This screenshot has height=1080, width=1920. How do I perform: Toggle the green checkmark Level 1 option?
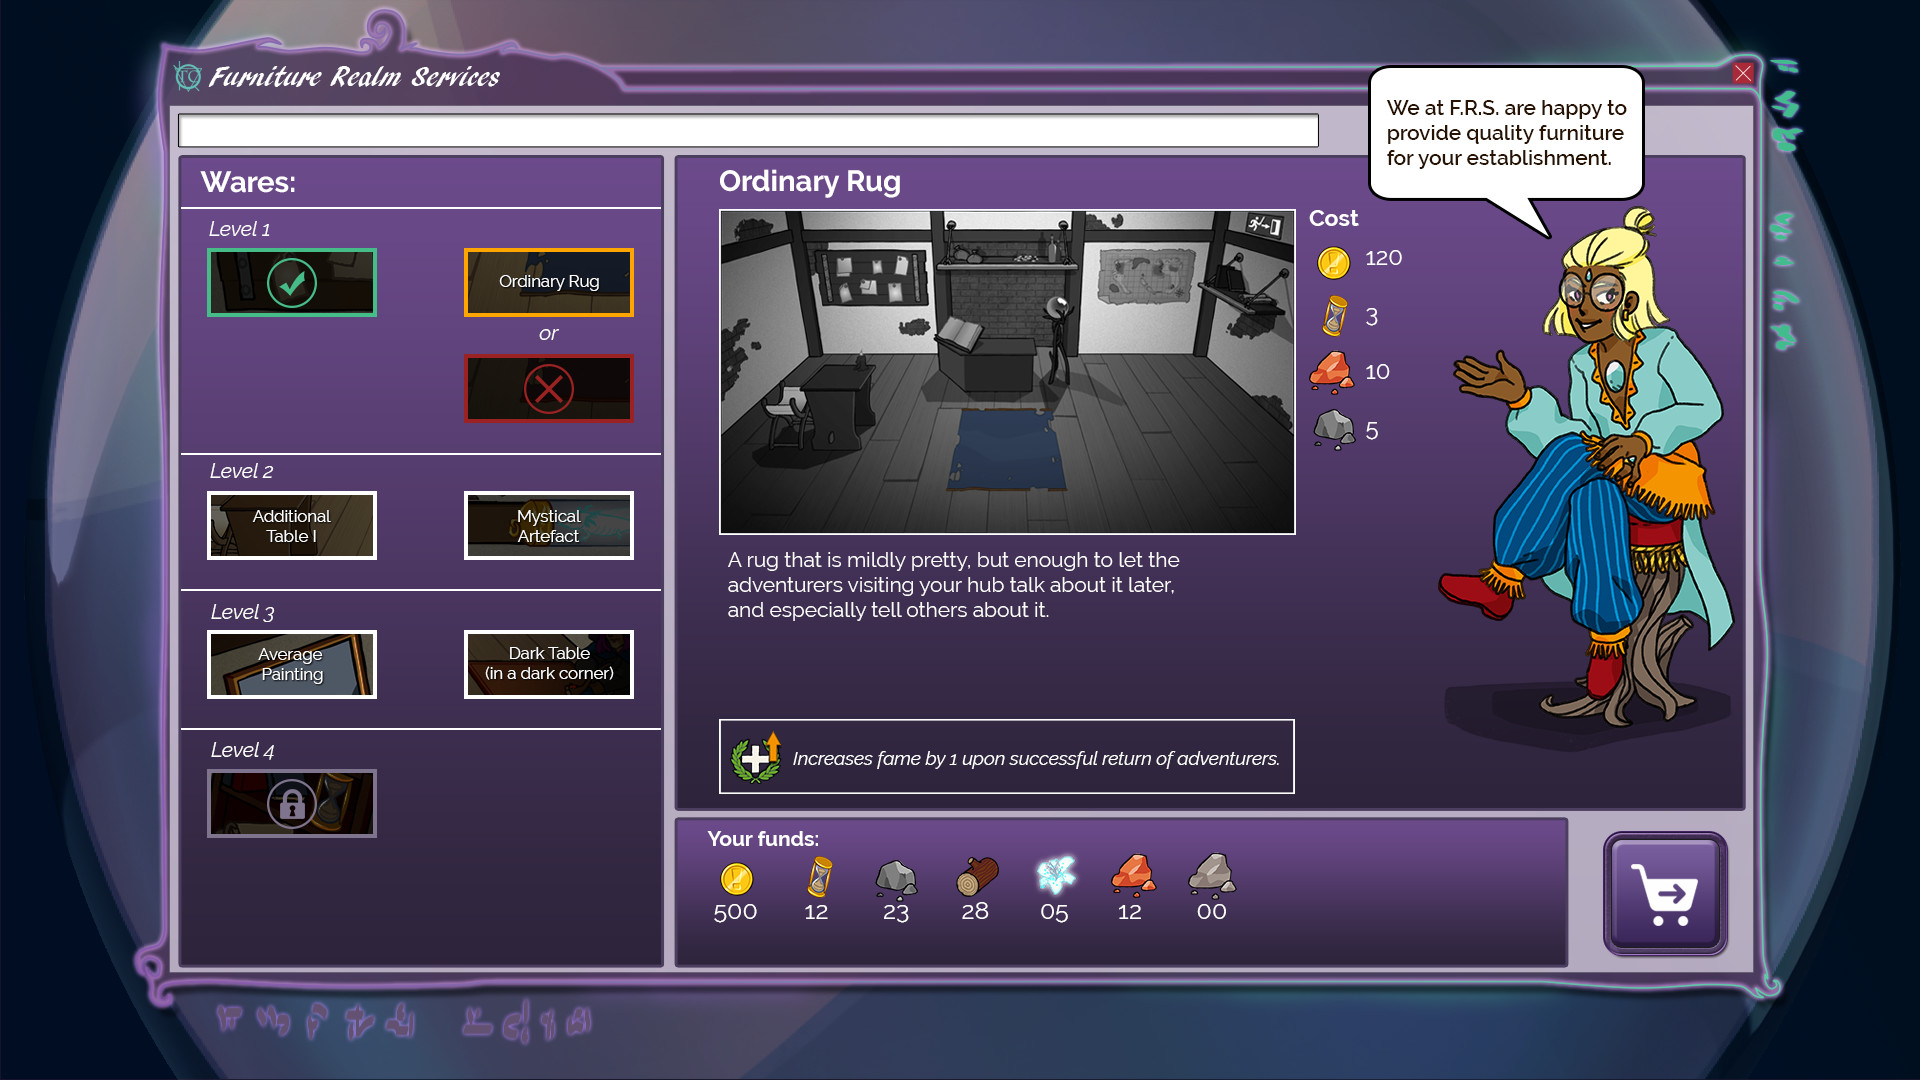291,282
